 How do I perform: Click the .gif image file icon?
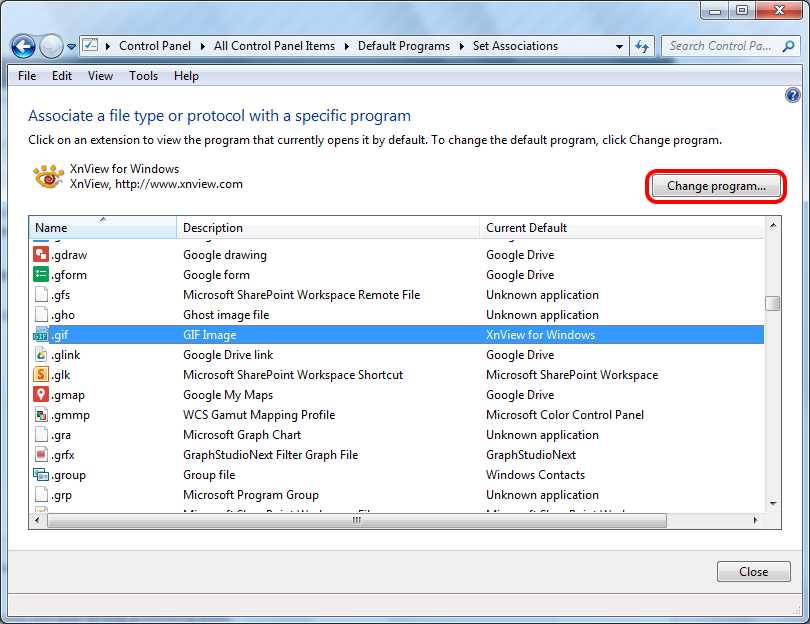[41, 335]
